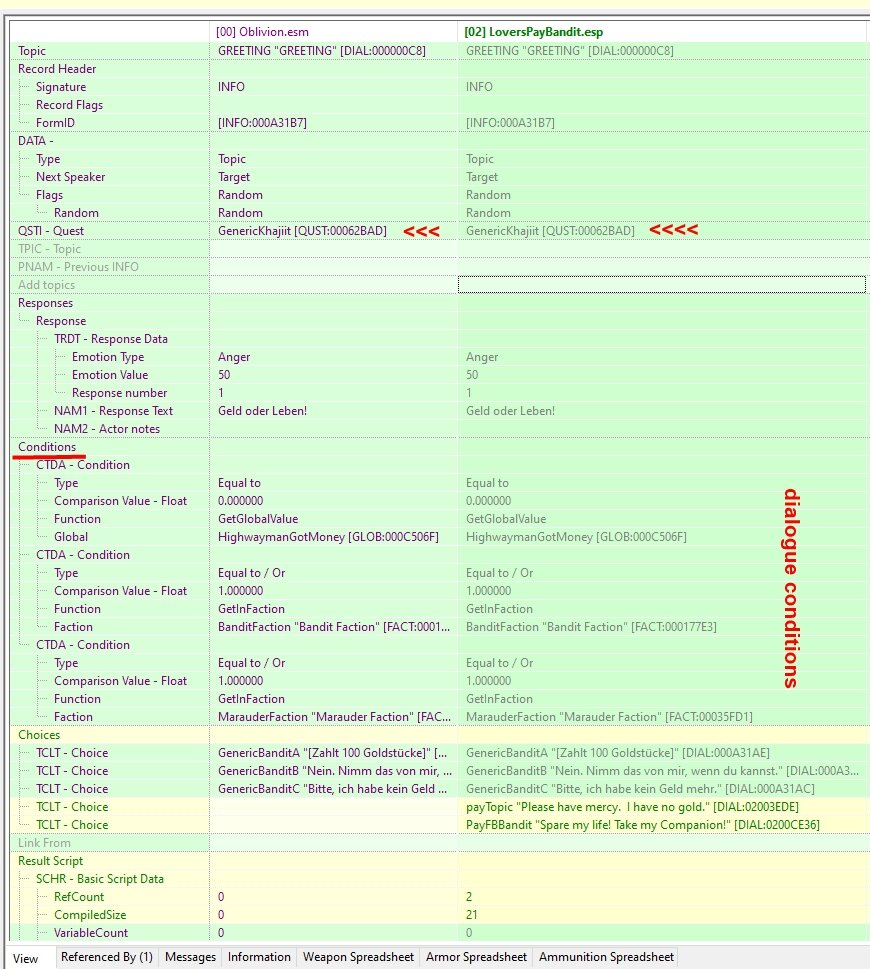Select the Signature row label
The image size is (870, 969).
click(61, 87)
